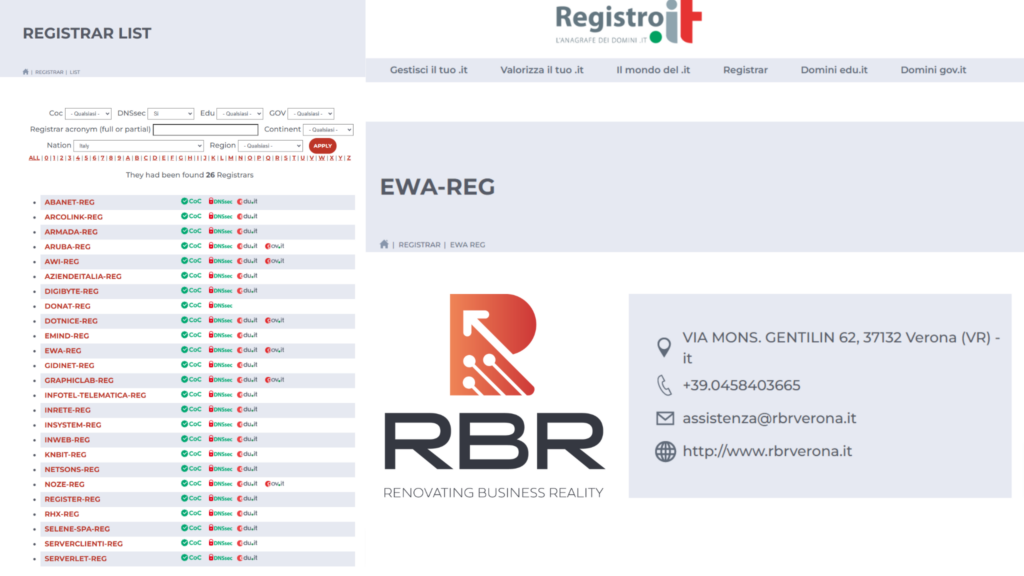
Task: Open the Domini gov.it menu
Action: point(933,70)
